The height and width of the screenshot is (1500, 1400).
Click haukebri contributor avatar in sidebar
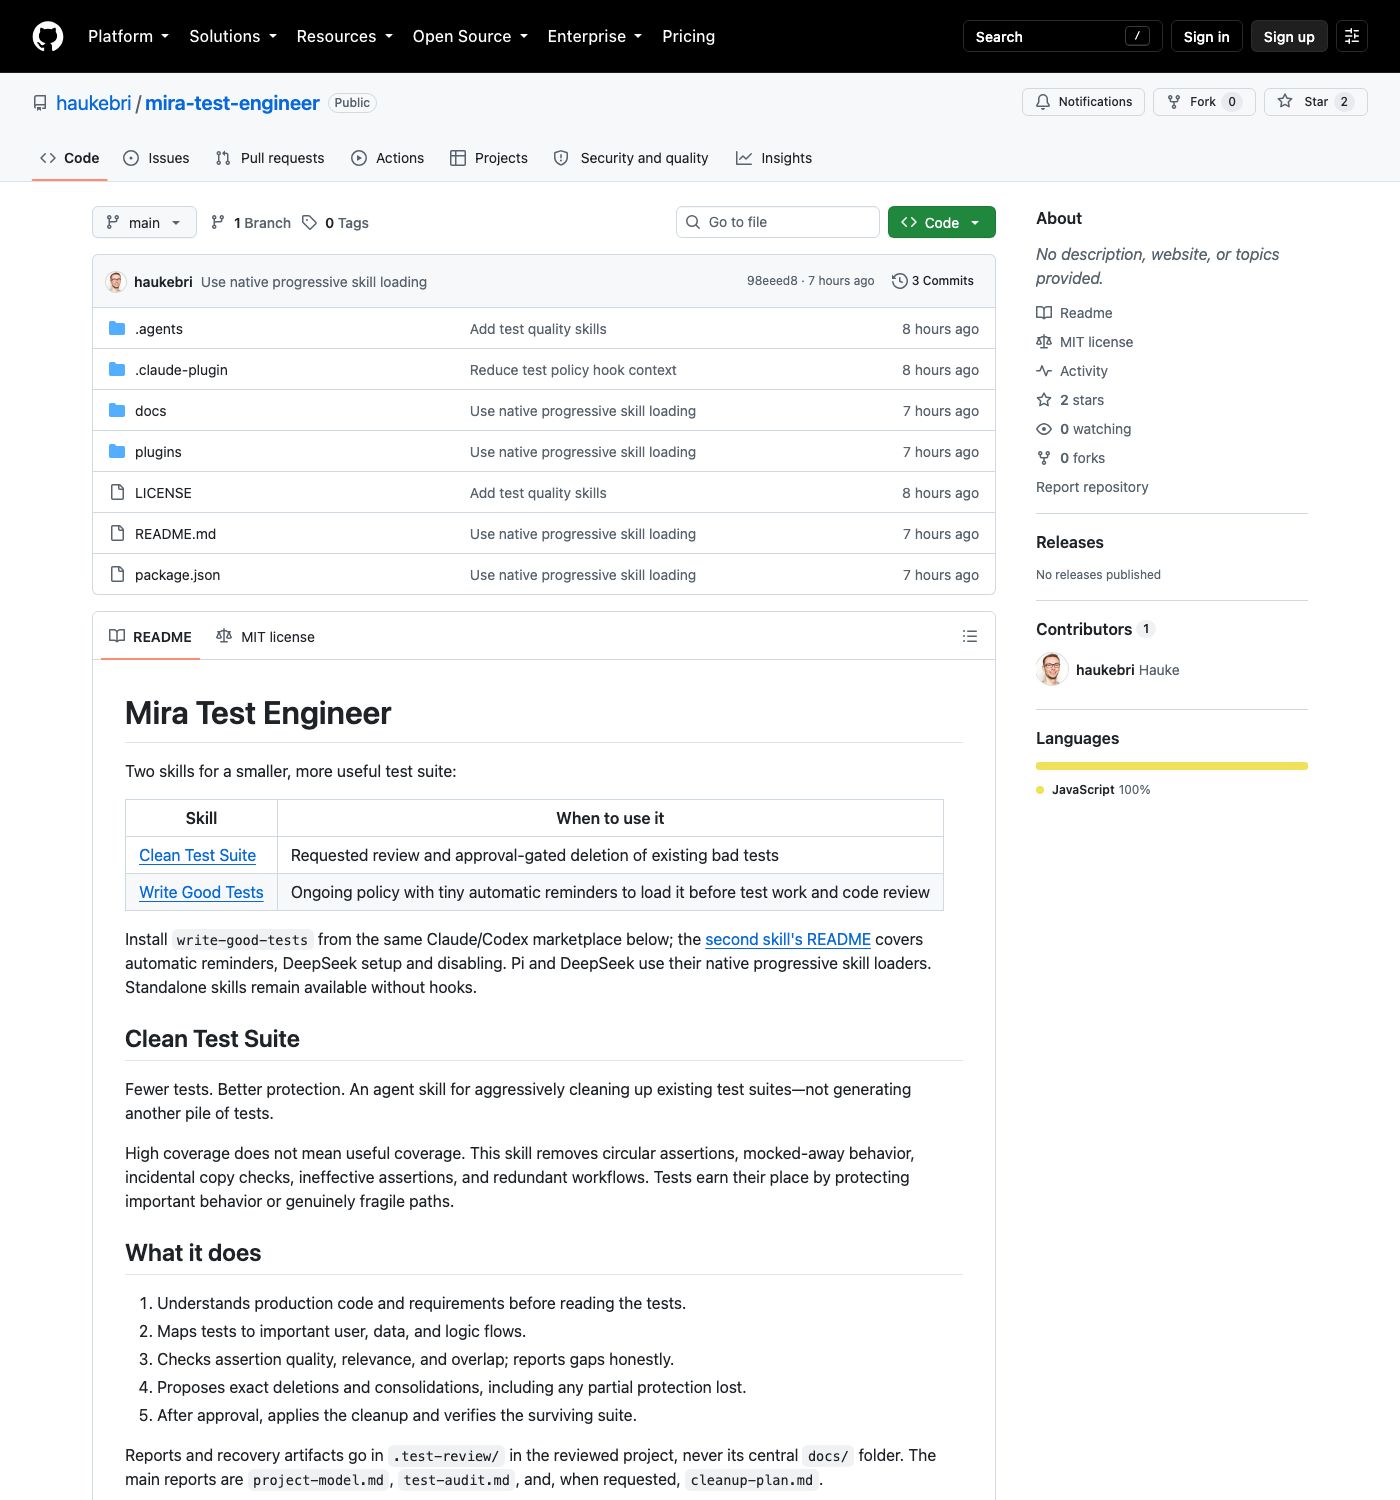tap(1052, 670)
